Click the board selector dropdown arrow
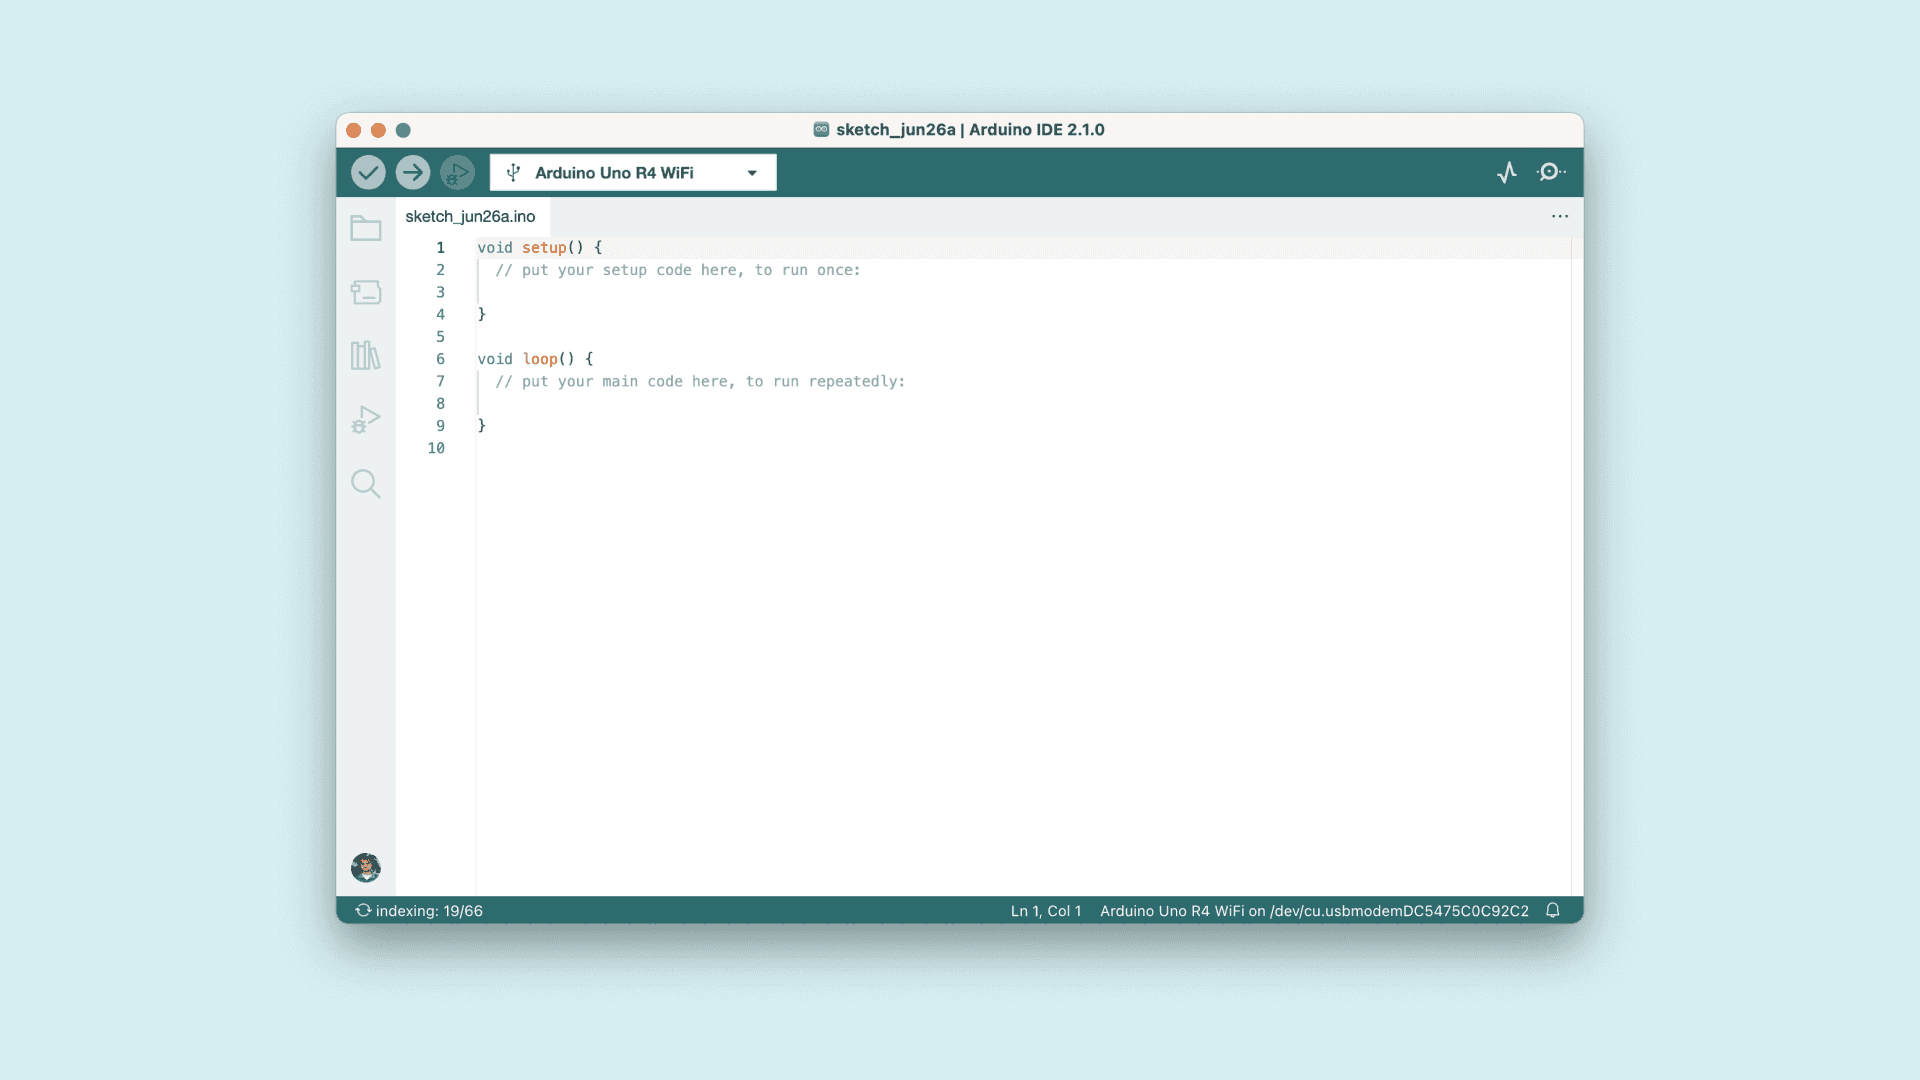This screenshot has height=1080, width=1920. 752,173
